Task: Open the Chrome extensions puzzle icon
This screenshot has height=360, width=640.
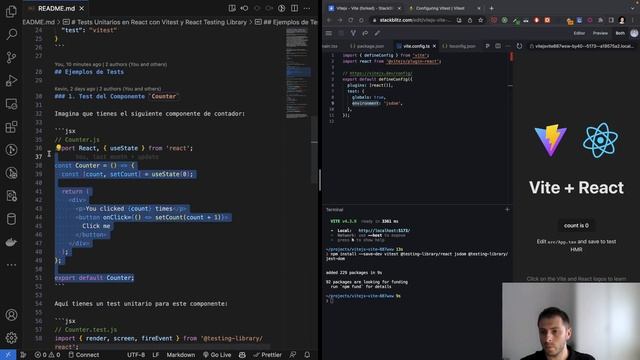Action: coord(600,20)
